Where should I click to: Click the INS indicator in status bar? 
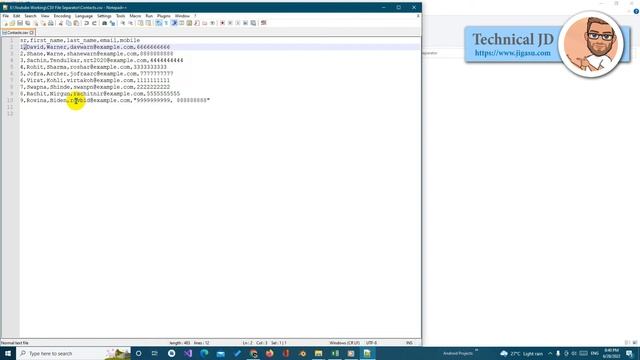pyautogui.click(x=409, y=343)
